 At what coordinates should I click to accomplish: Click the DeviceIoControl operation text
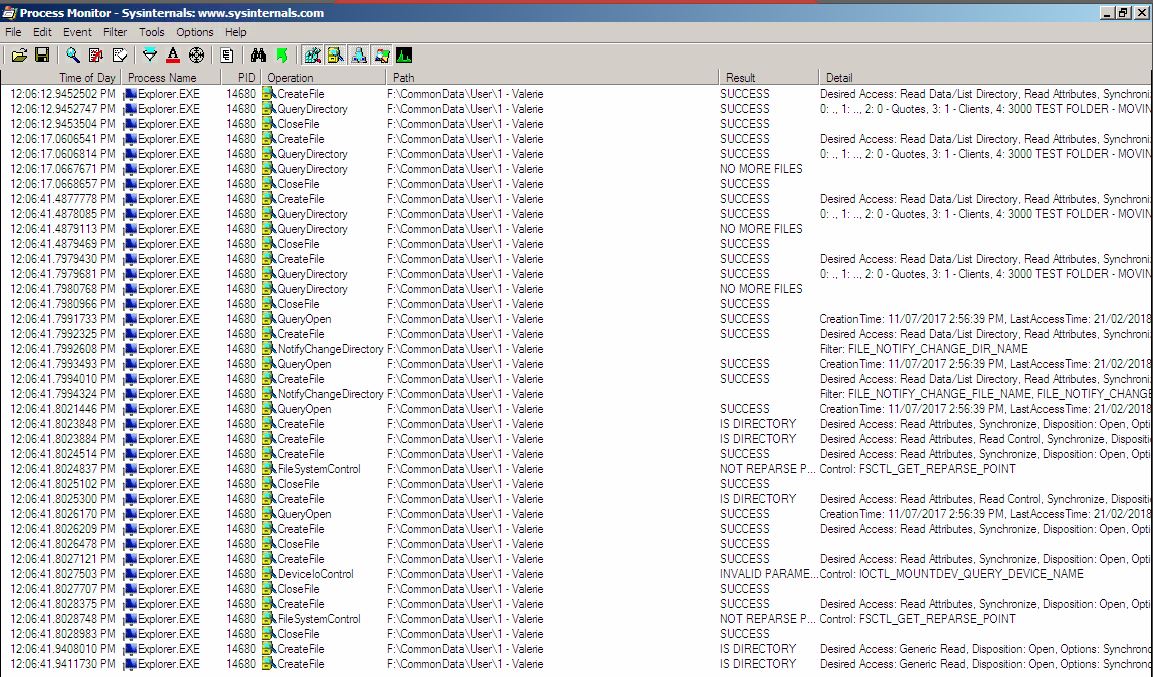(x=315, y=574)
